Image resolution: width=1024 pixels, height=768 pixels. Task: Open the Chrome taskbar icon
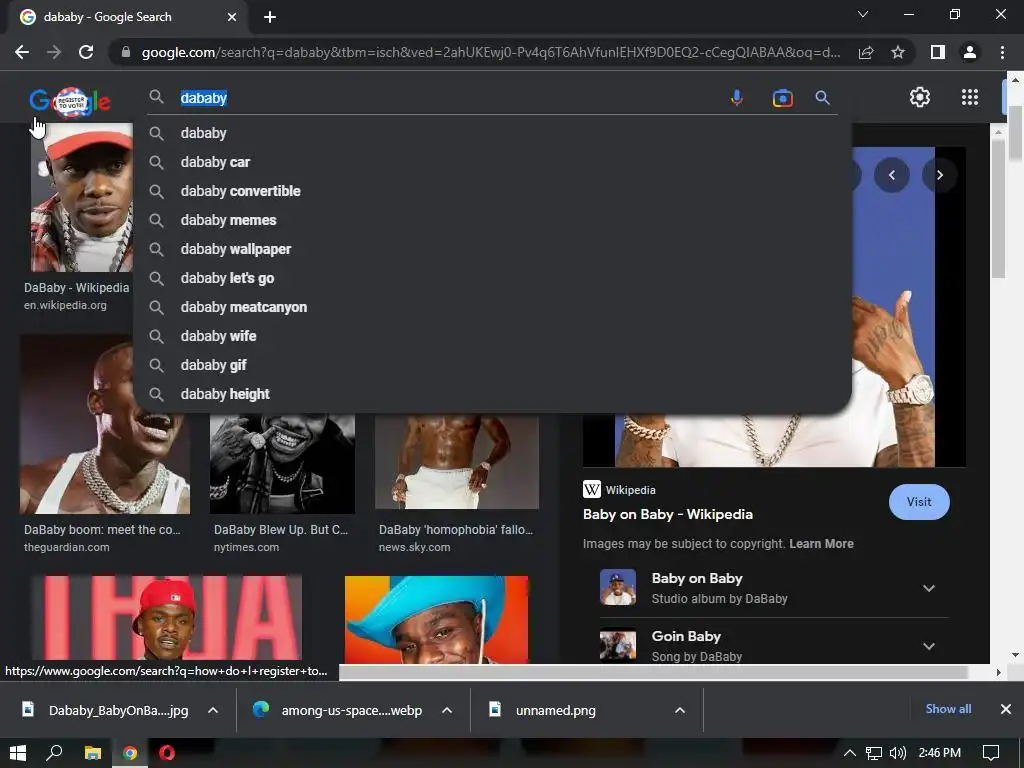tap(130, 753)
